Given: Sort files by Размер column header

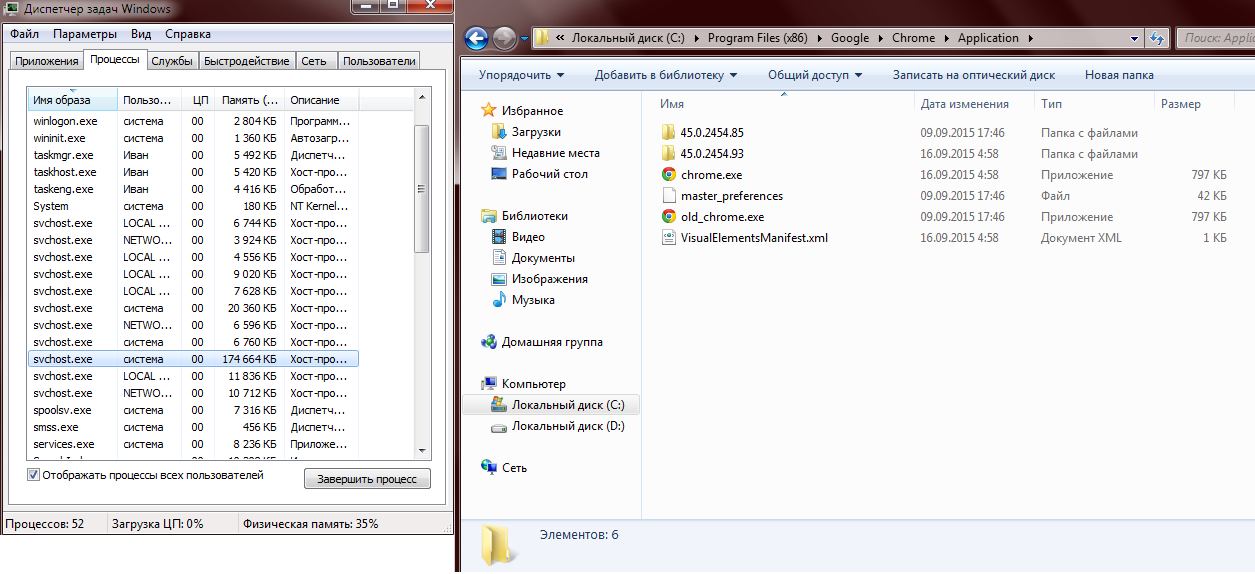Looking at the screenshot, I should point(1193,104).
